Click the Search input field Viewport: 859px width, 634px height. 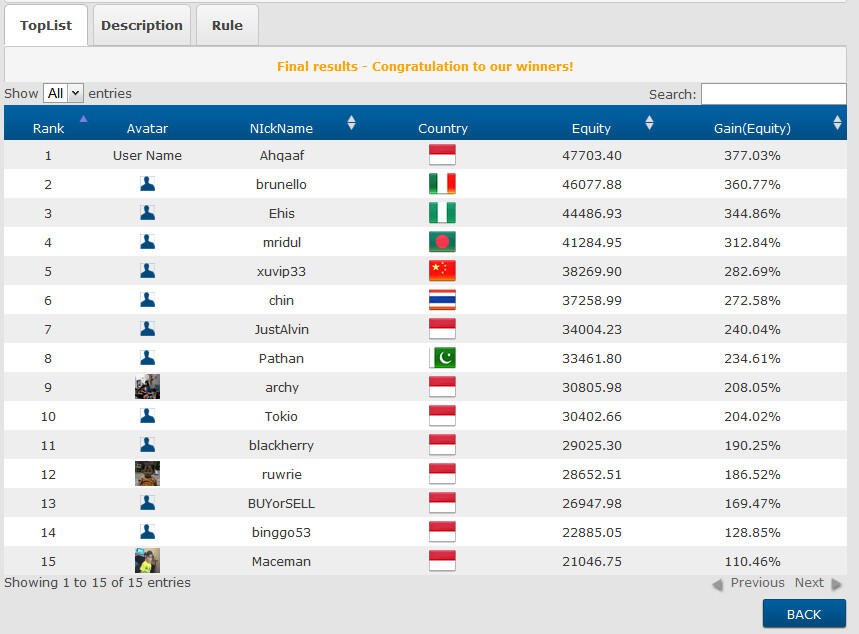click(x=774, y=94)
